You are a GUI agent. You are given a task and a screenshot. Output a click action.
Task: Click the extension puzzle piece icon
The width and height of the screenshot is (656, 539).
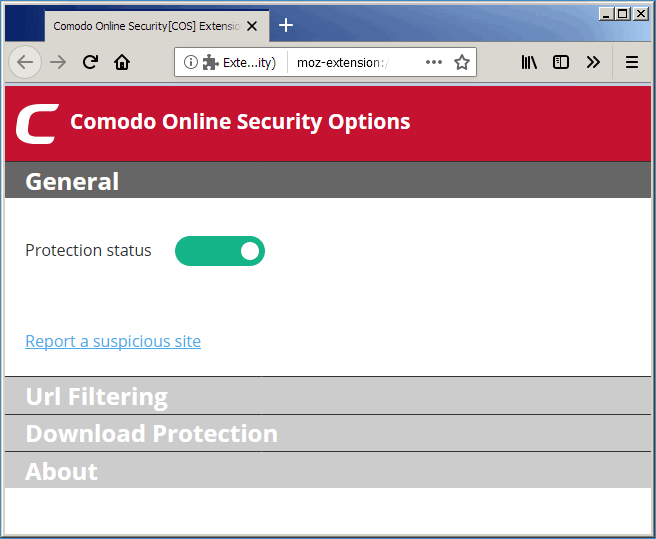pos(210,62)
